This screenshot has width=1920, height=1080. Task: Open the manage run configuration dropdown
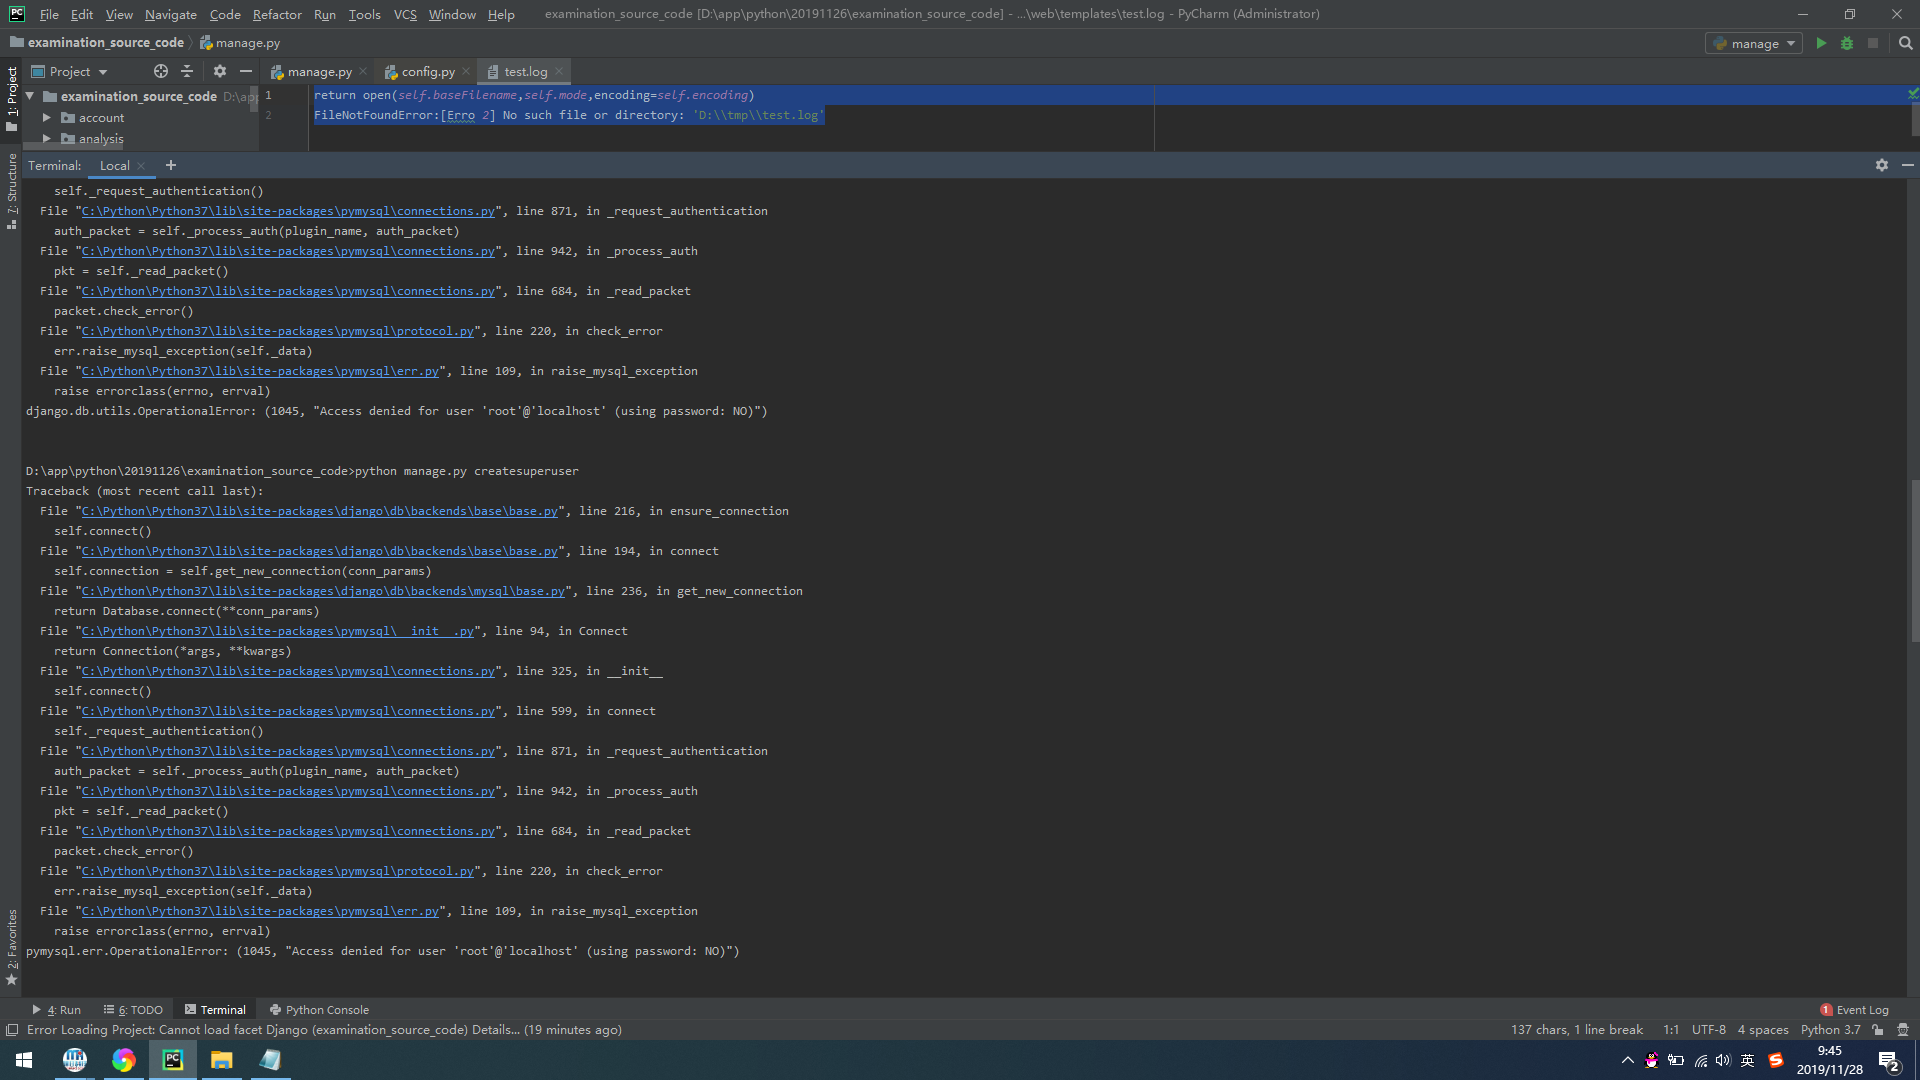coord(1754,43)
